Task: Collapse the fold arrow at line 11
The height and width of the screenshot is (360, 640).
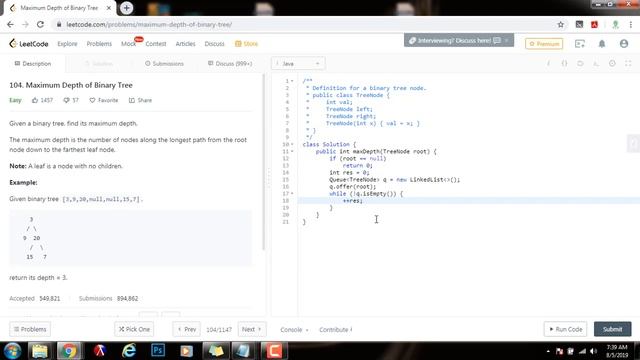Action: coord(292,151)
